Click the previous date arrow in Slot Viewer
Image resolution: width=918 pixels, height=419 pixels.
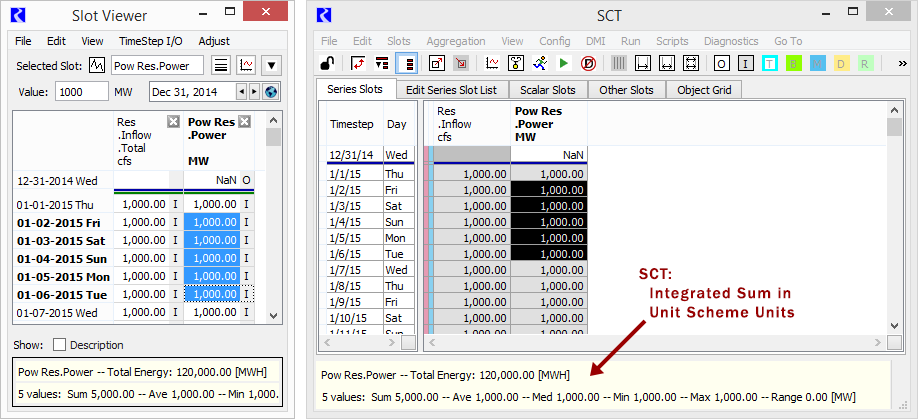coord(241,92)
